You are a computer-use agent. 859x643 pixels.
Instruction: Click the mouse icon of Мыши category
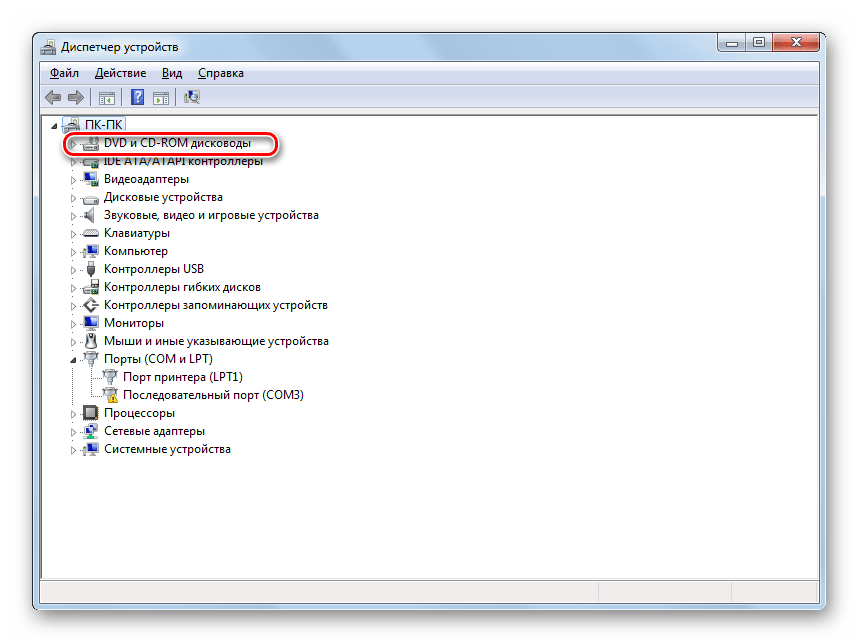click(91, 341)
